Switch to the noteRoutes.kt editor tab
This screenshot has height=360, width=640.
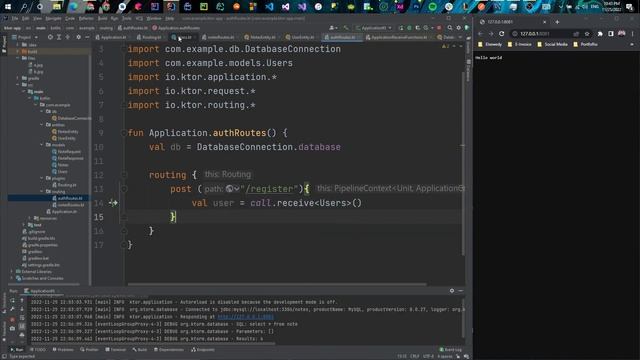tap(219, 37)
